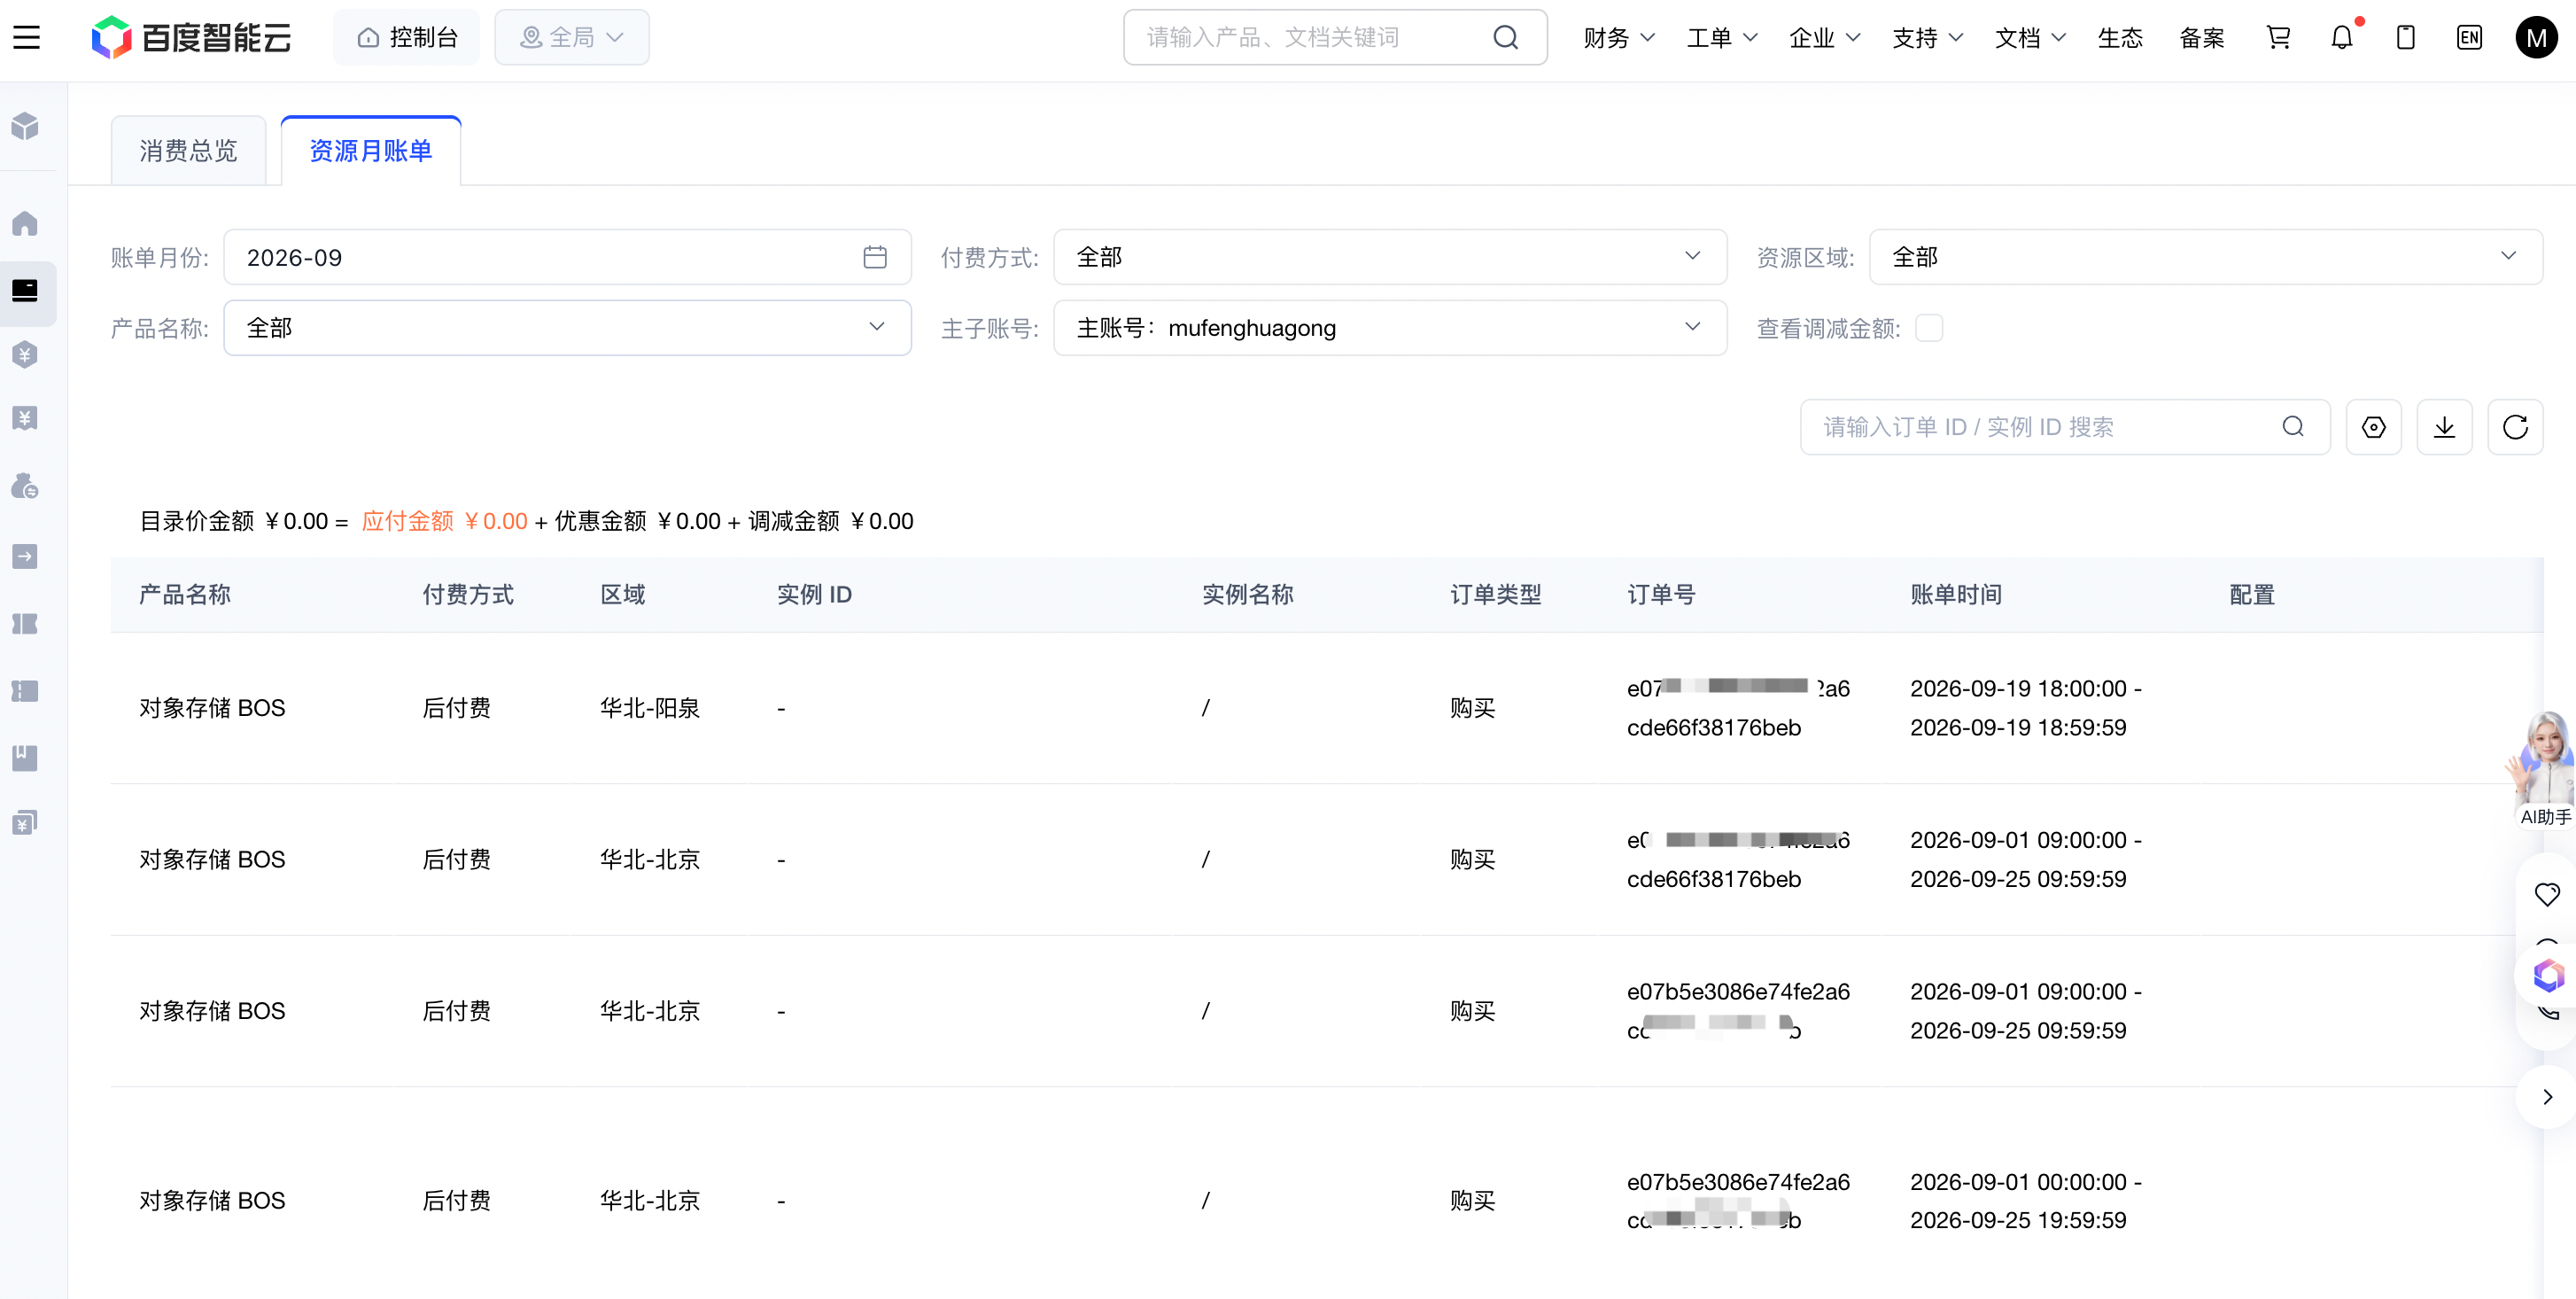Open the 全局 region selector
Screen dimensions: 2576x1299
[572, 38]
